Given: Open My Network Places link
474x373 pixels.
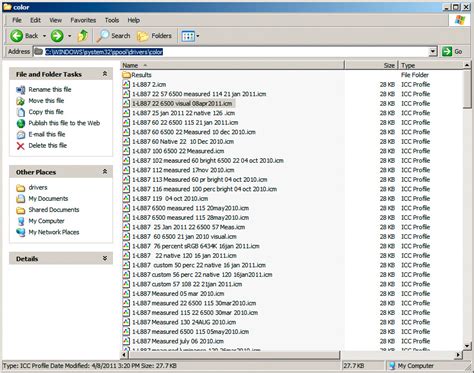Looking at the screenshot, I should 54,232.
